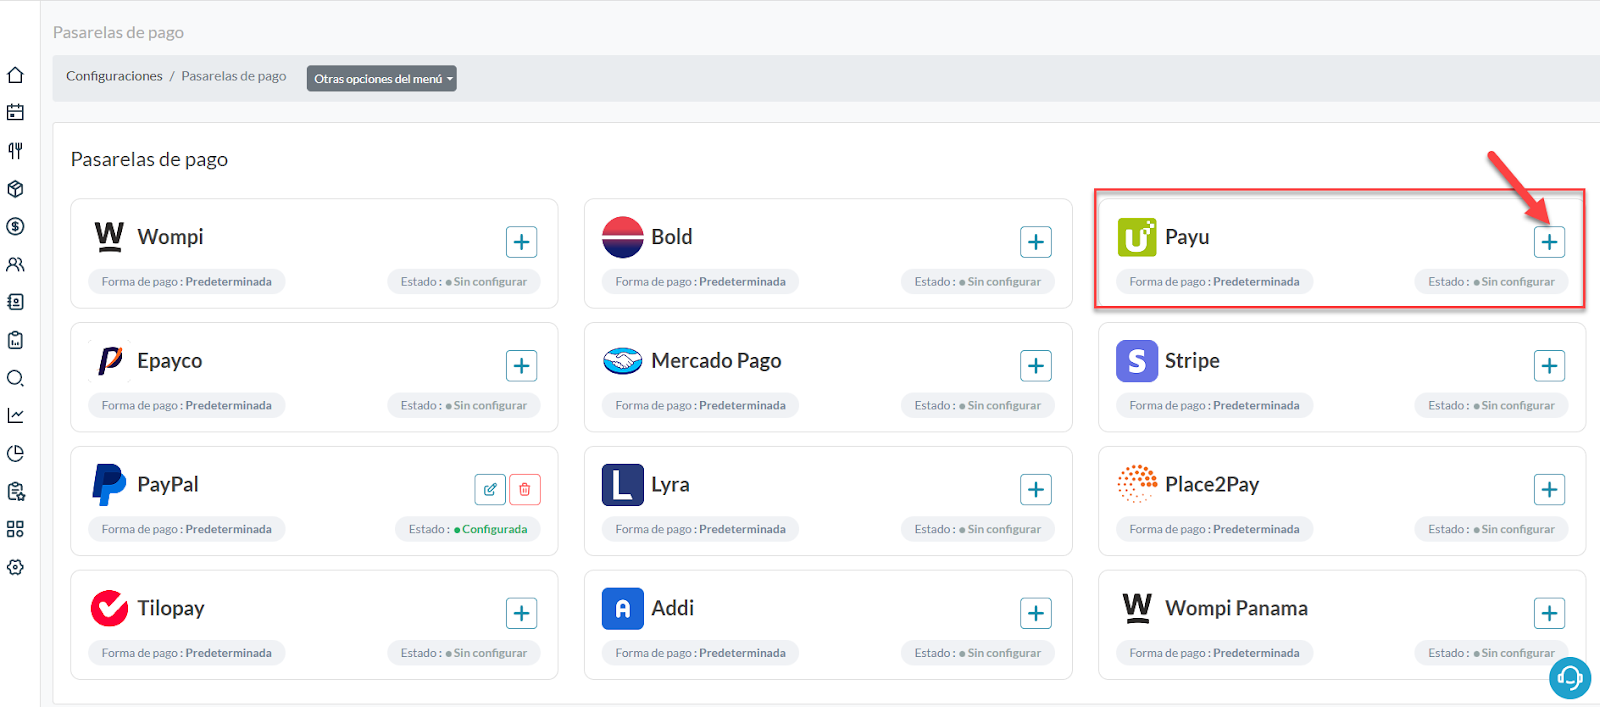This screenshot has height=707, width=1600.
Task: Add the Stripe payment gateway
Action: point(1549,366)
